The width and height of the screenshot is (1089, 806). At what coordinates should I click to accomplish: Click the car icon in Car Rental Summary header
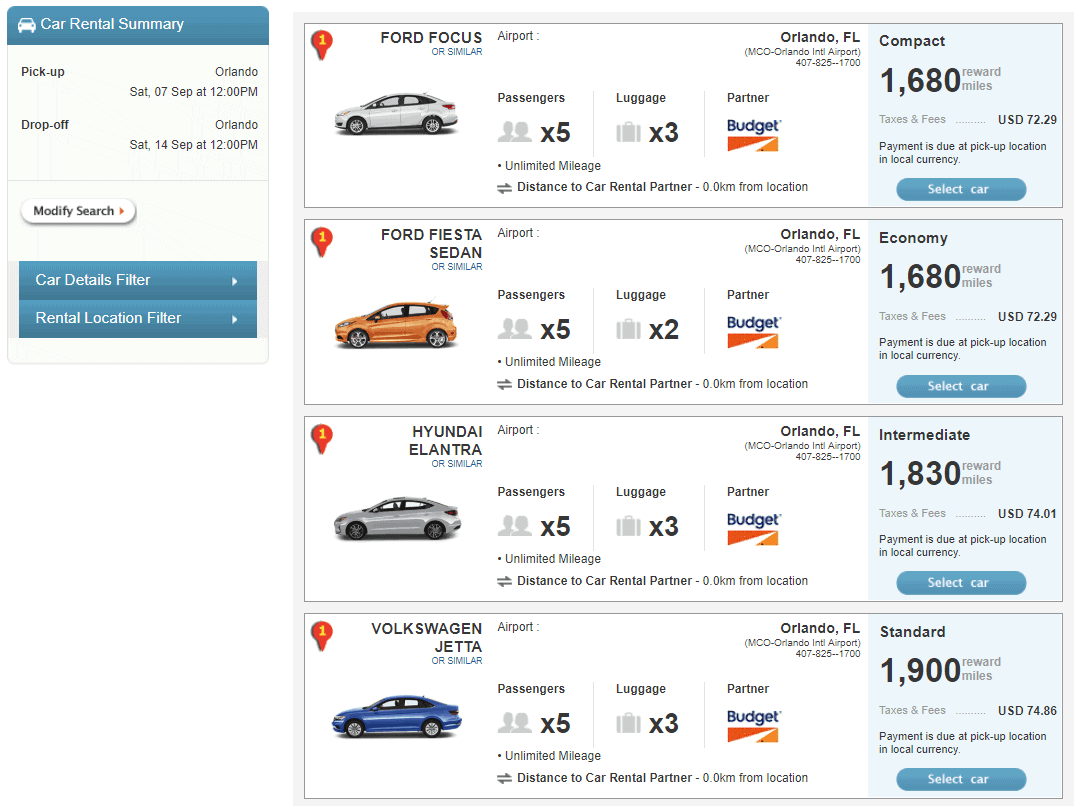pyautogui.click(x=27, y=24)
